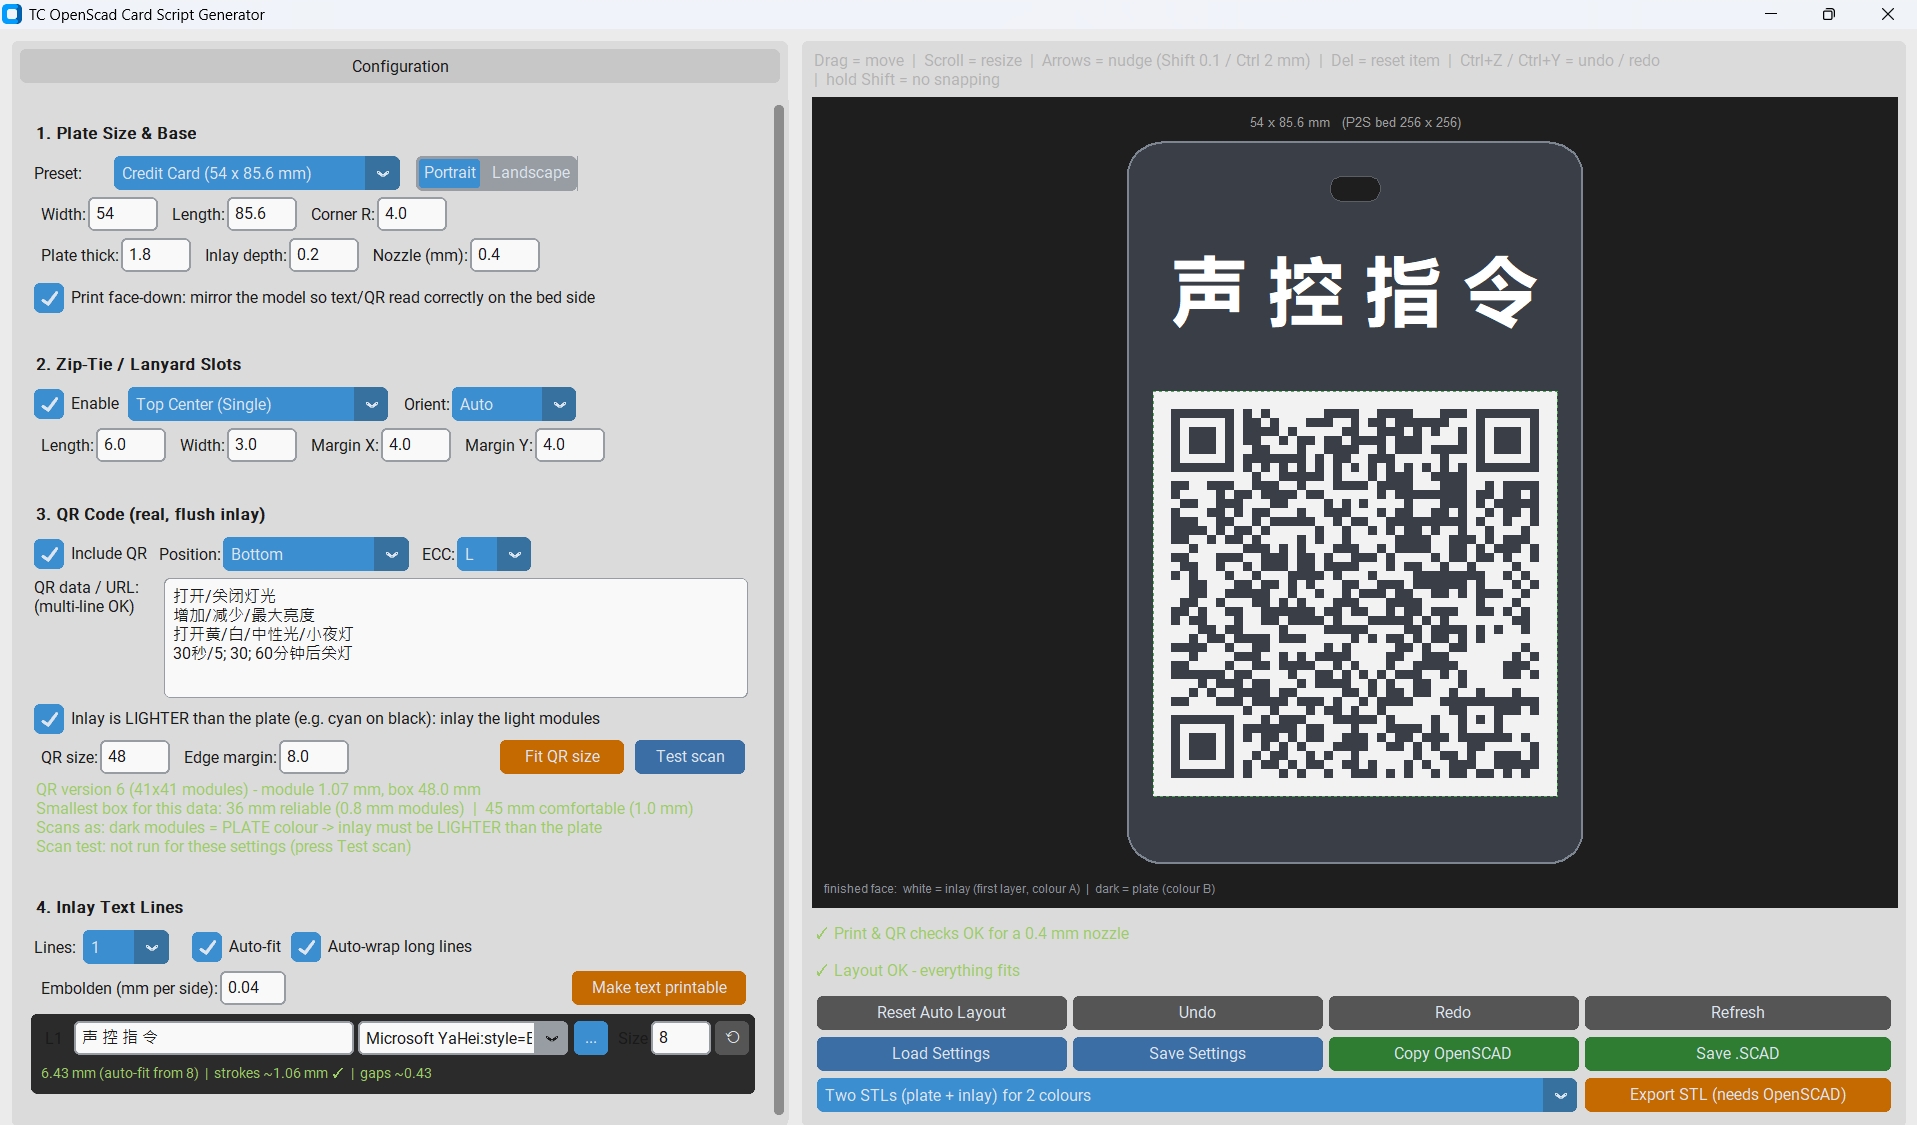Click the Copy OpenSCAD button
This screenshot has width=1917, height=1125.
click(1453, 1054)
